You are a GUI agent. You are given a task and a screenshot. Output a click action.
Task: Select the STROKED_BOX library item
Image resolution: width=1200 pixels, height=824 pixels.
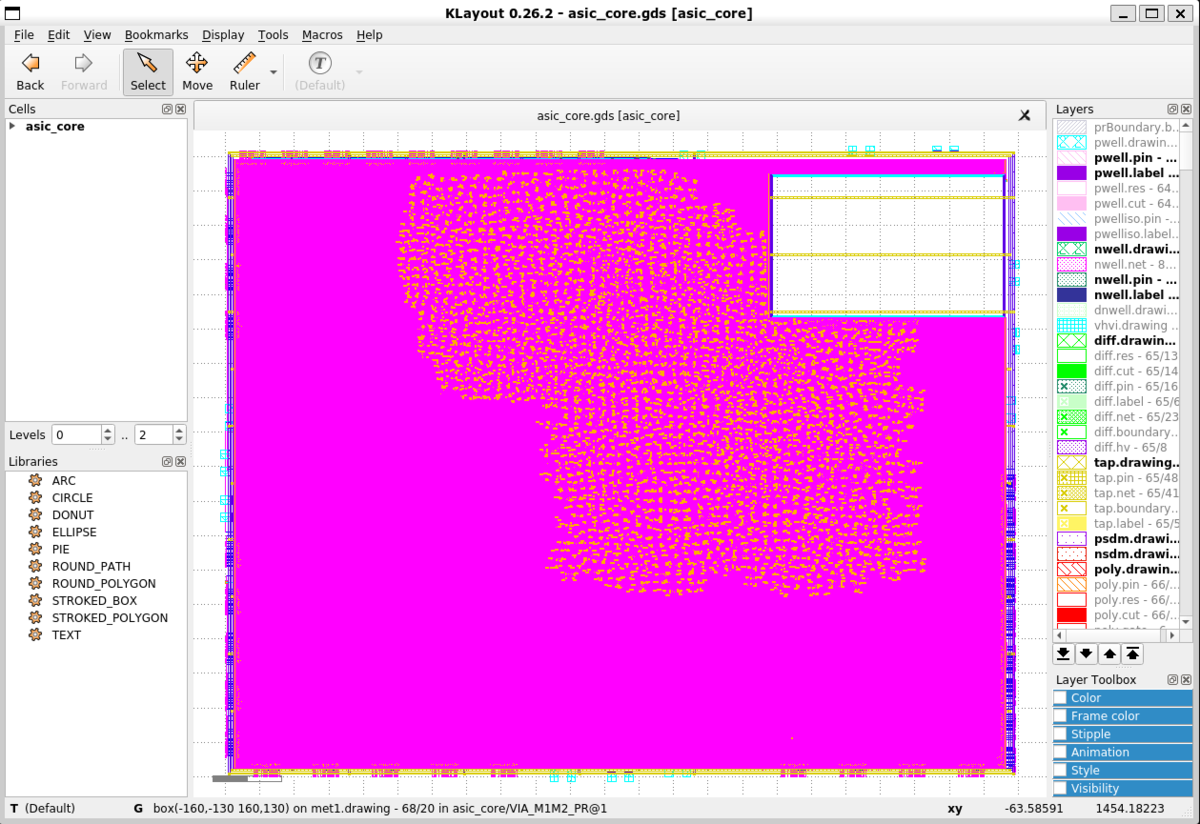[x=95, y=600]
